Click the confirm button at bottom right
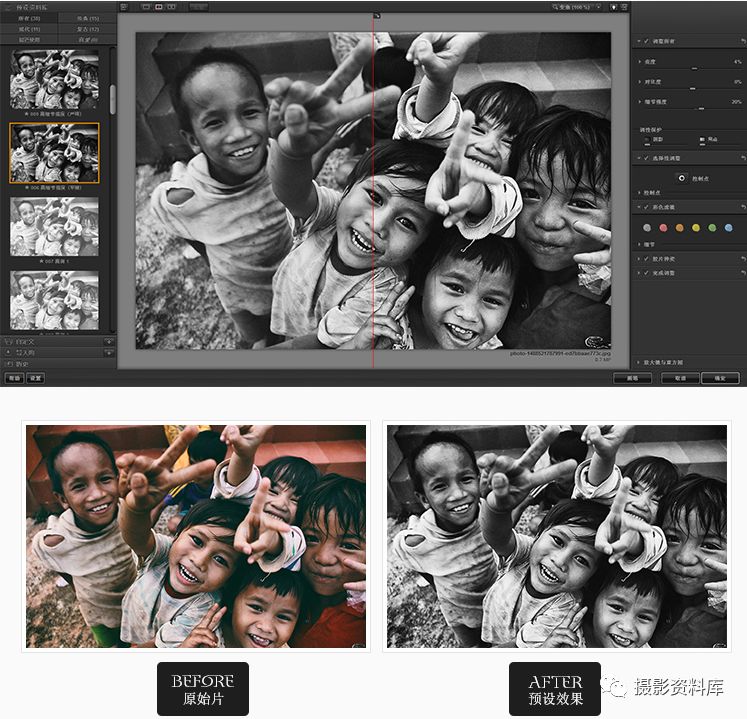 tap(720, 378)
